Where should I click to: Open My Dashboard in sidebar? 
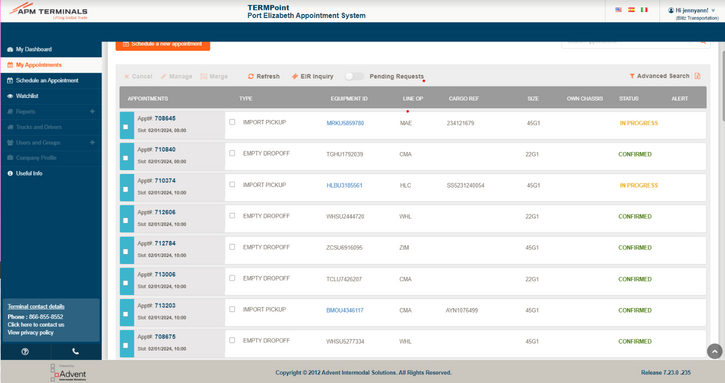[x=33, y=49]
